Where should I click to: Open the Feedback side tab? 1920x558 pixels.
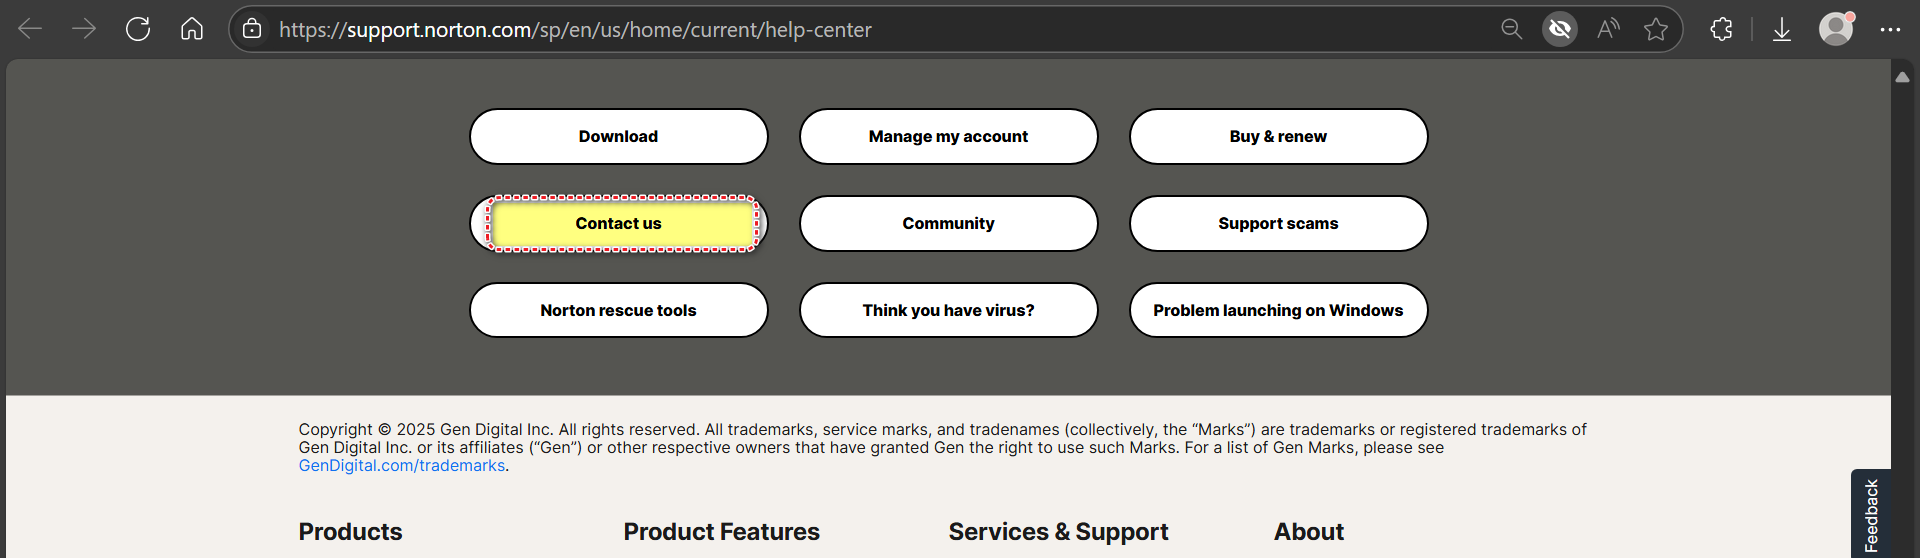point(1871,514)
